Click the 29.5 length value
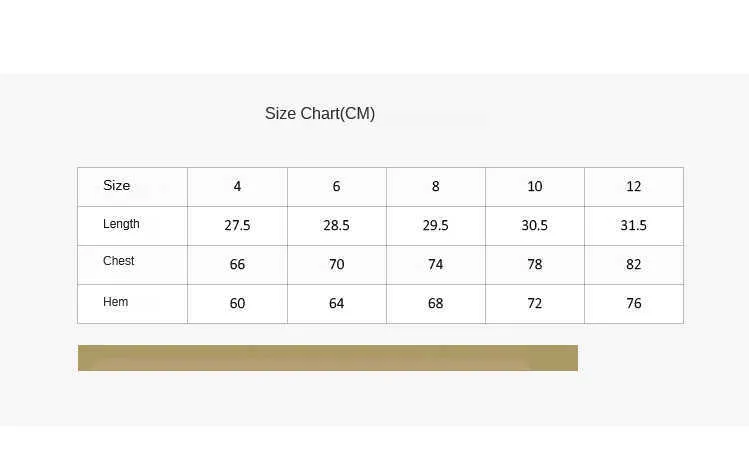 [436, 225]
